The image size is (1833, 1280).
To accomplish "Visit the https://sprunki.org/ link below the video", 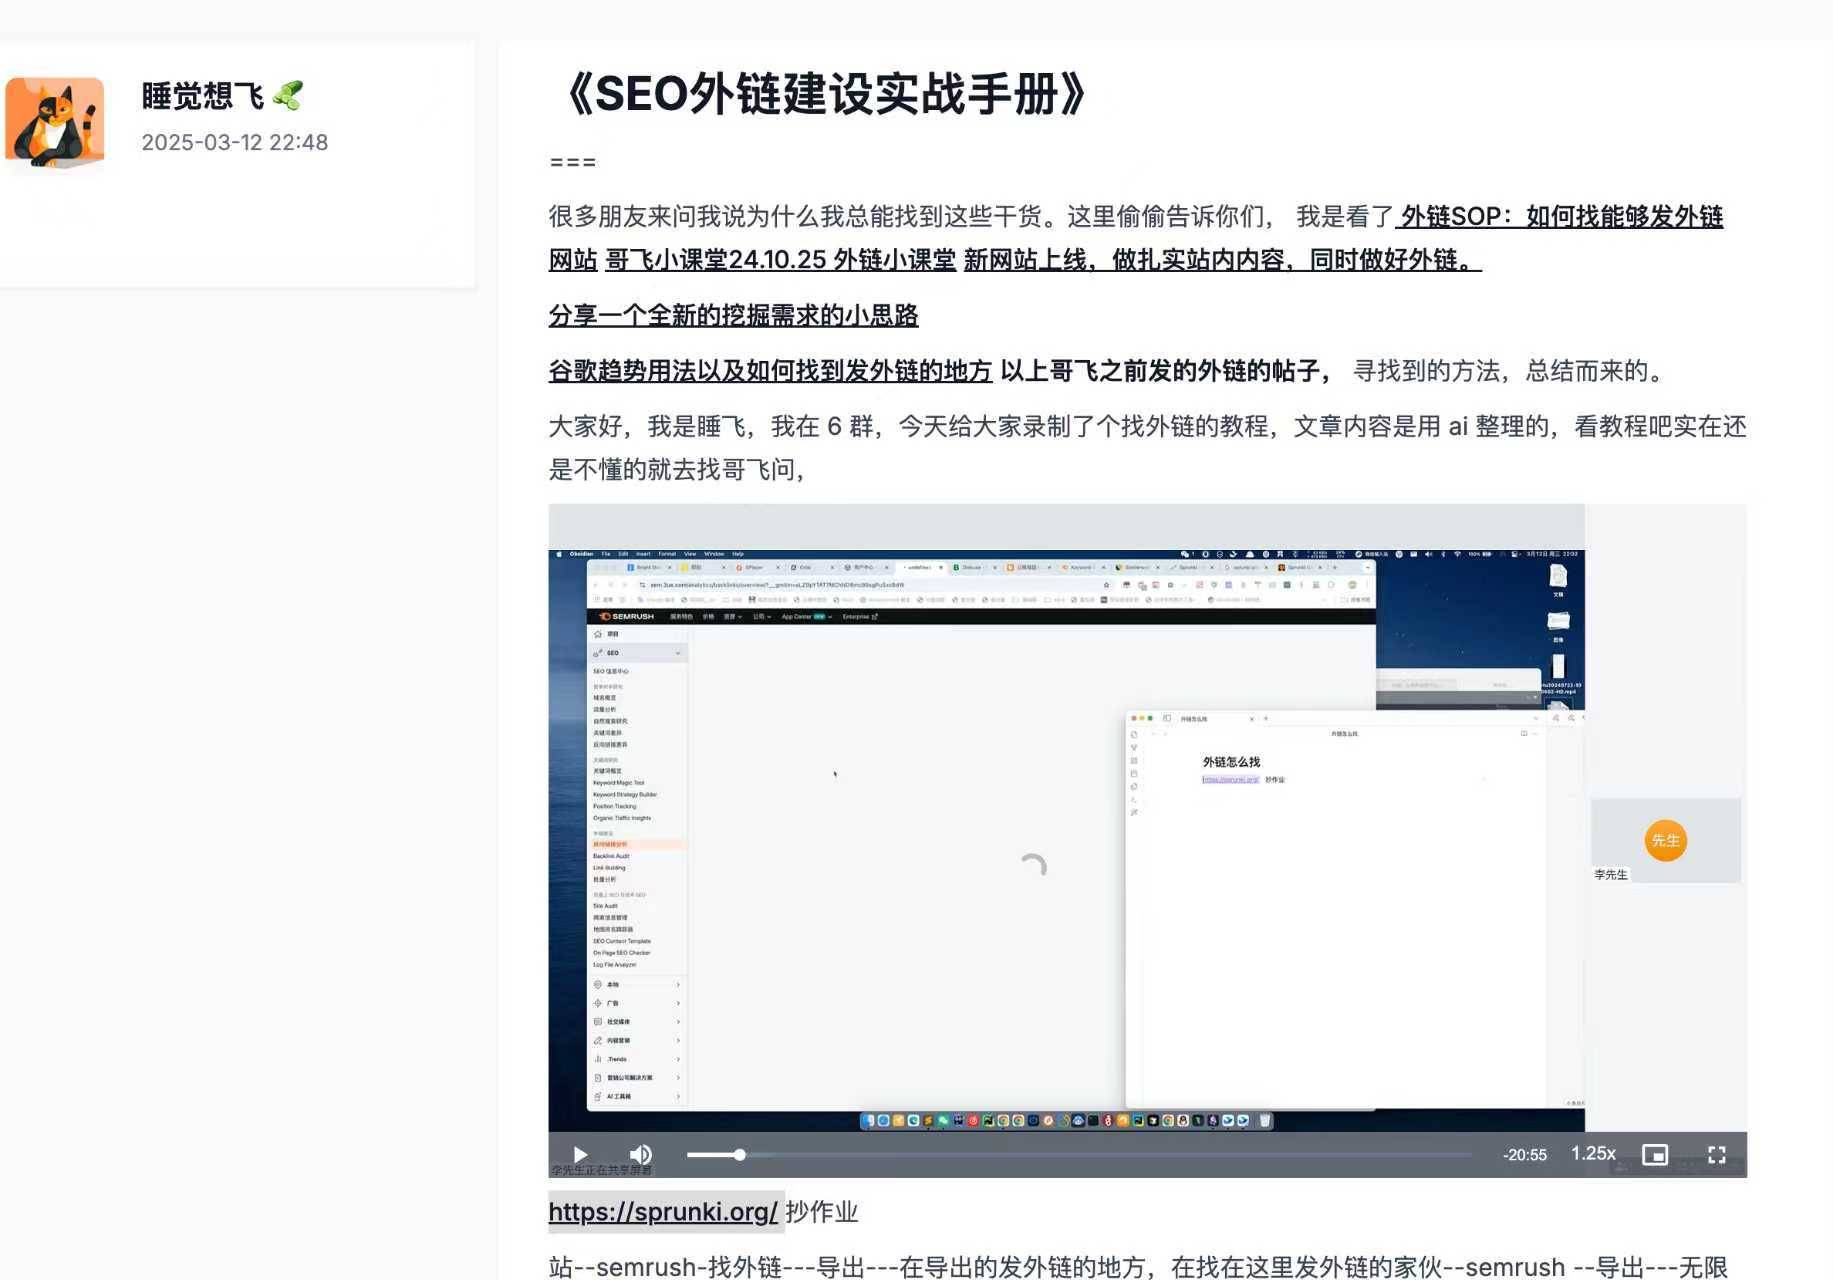I will 663,1212.
